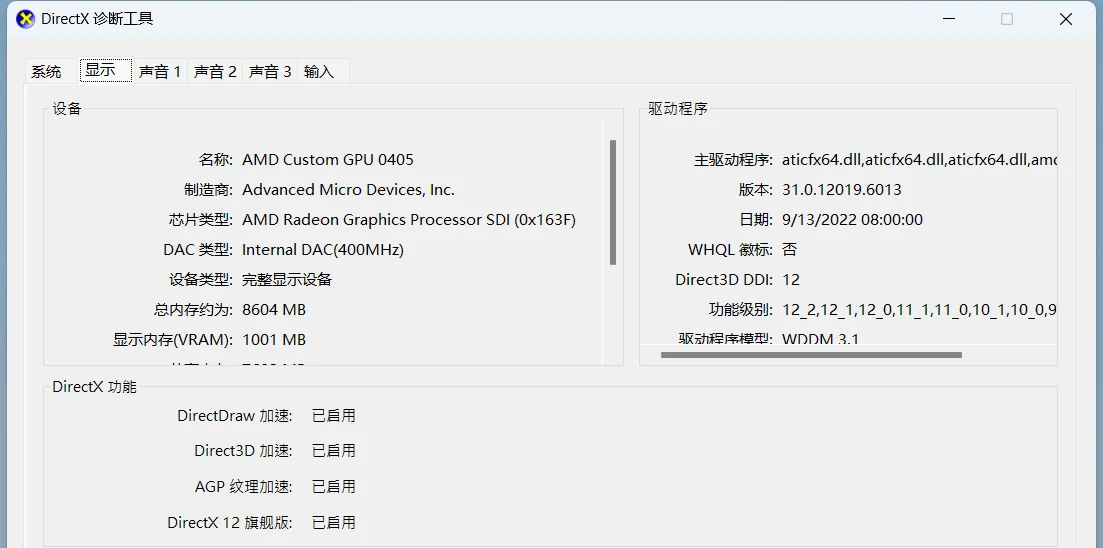The image size is (1103, 548).
Task: Click the aticfx64.dll main driver list
Action: [x=919, y=160]
